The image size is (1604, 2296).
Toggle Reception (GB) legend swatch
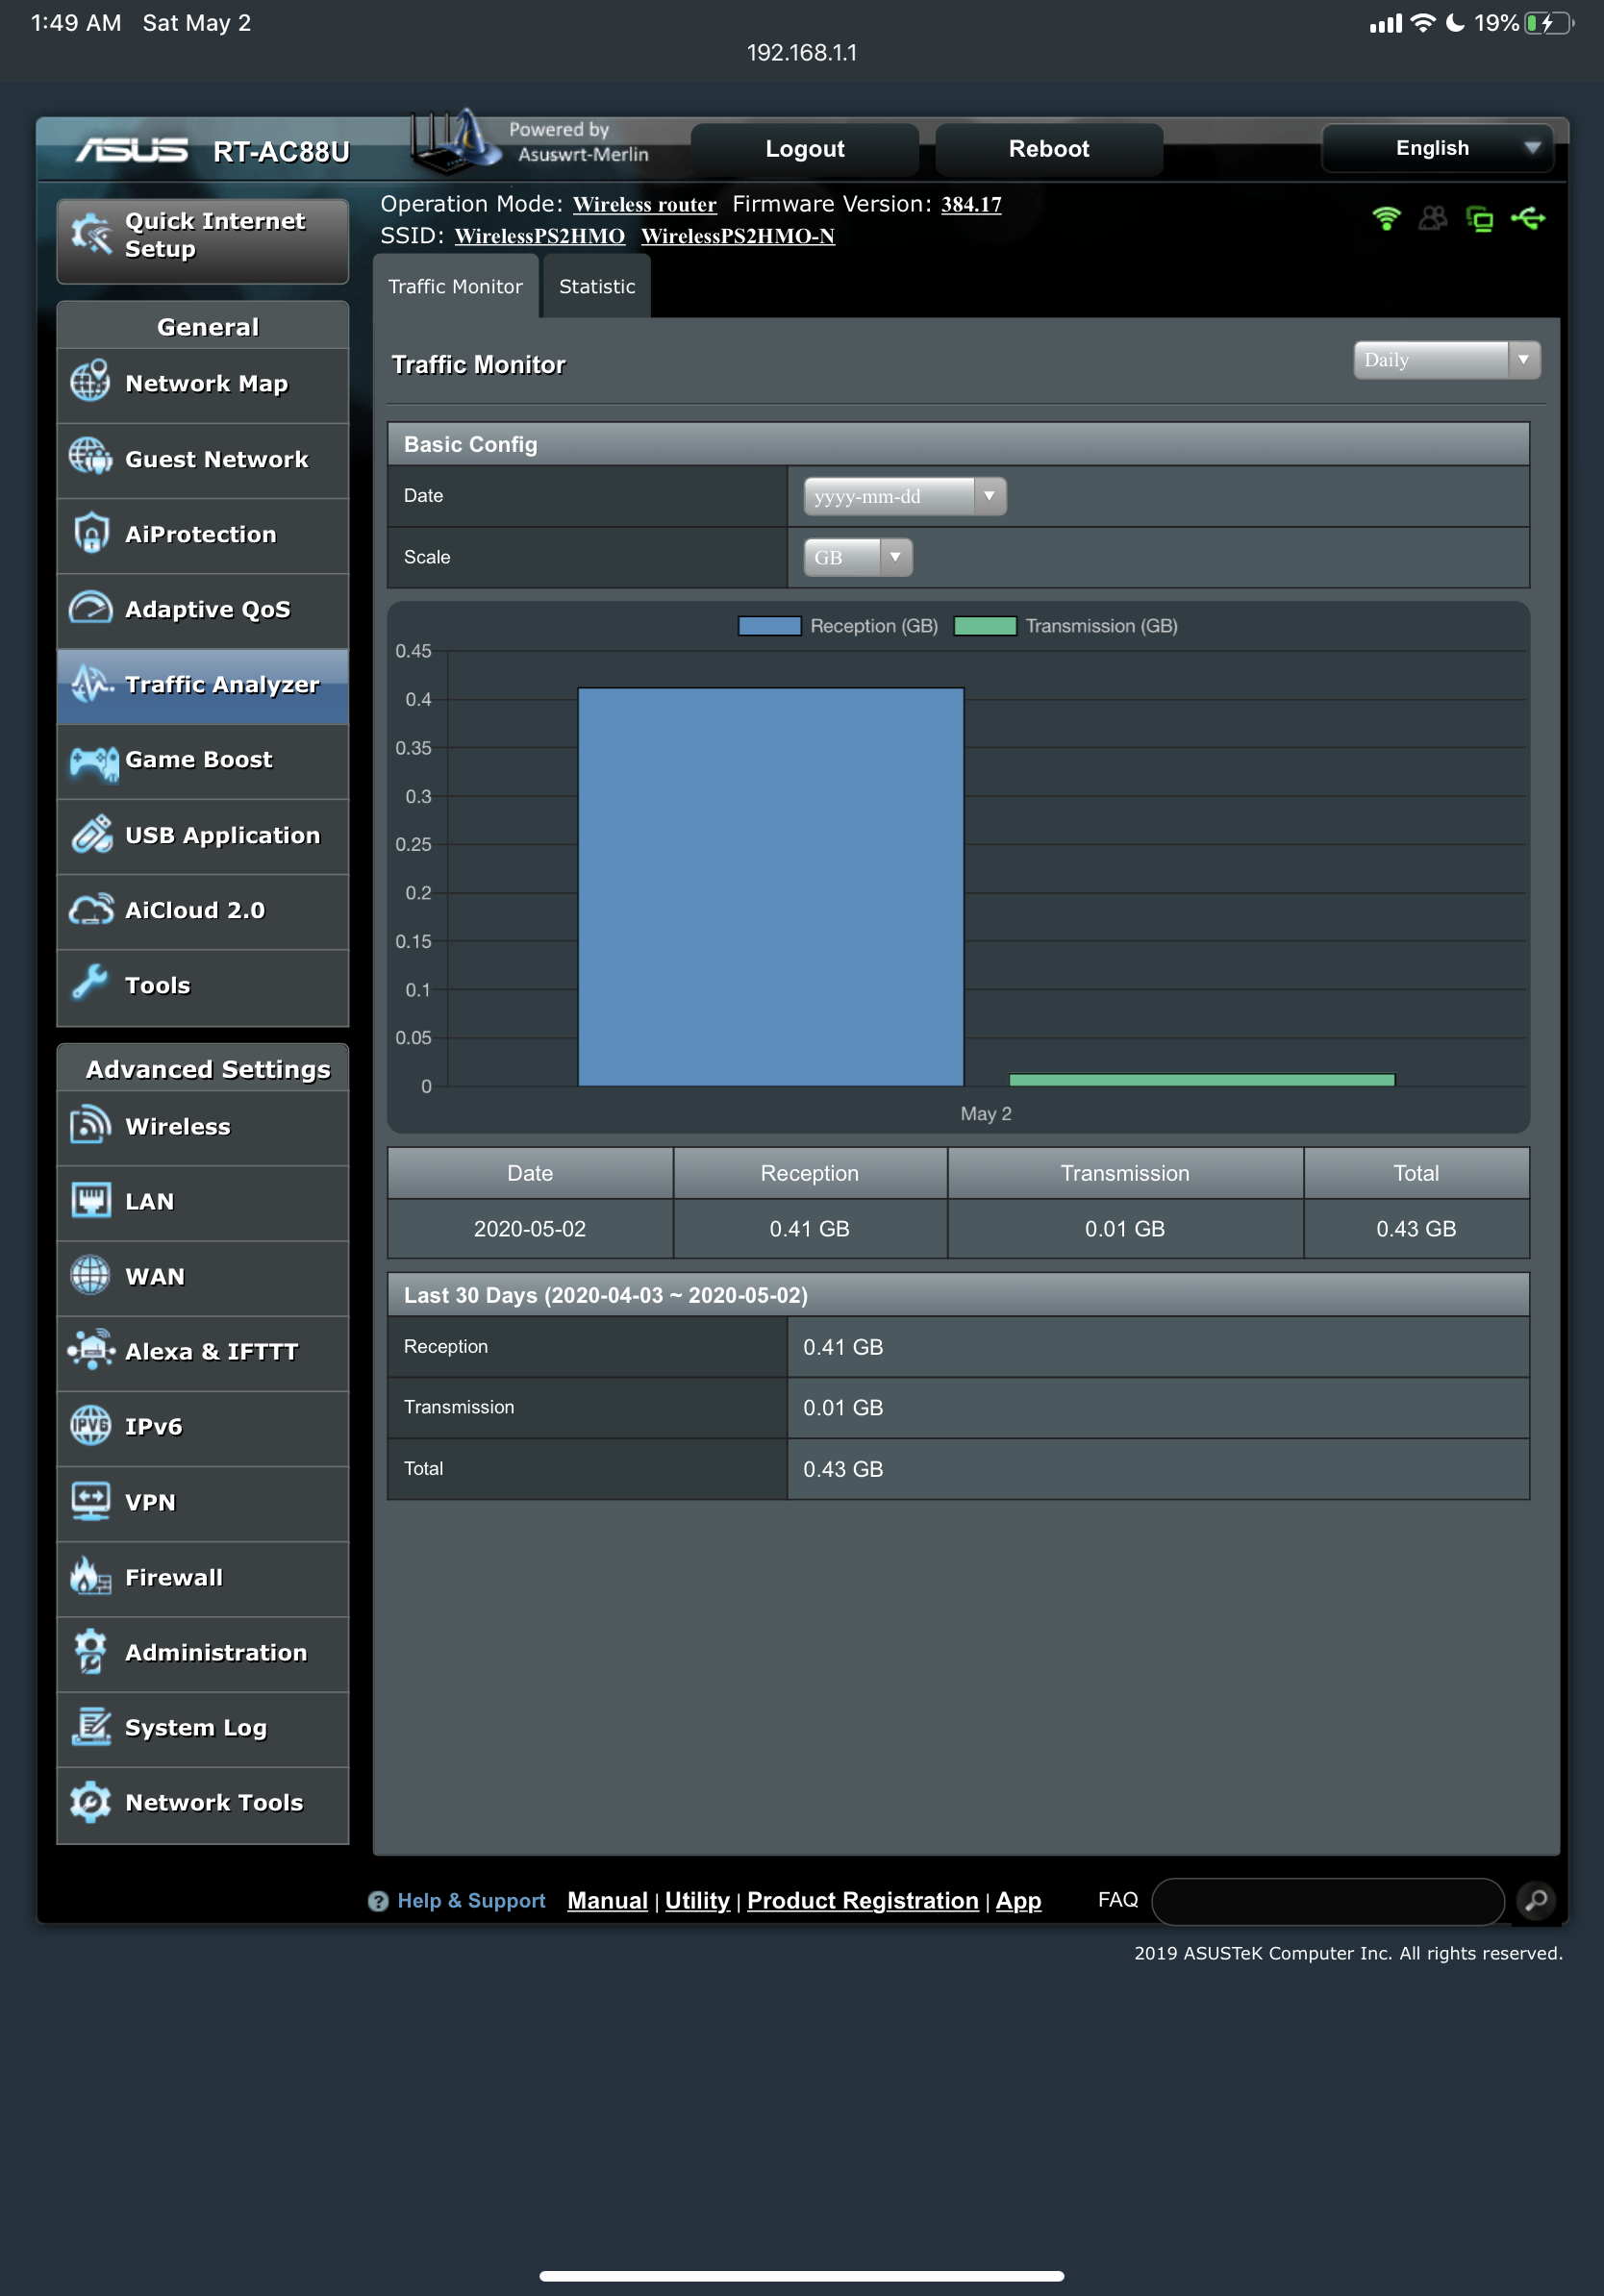[x=769, y=626]
